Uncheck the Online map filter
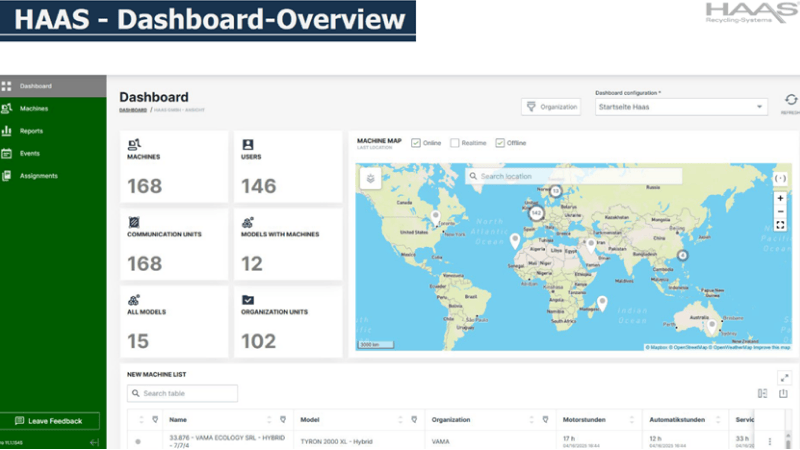The width and height of the screenshot is (800, 450). [x=416, y=143]
